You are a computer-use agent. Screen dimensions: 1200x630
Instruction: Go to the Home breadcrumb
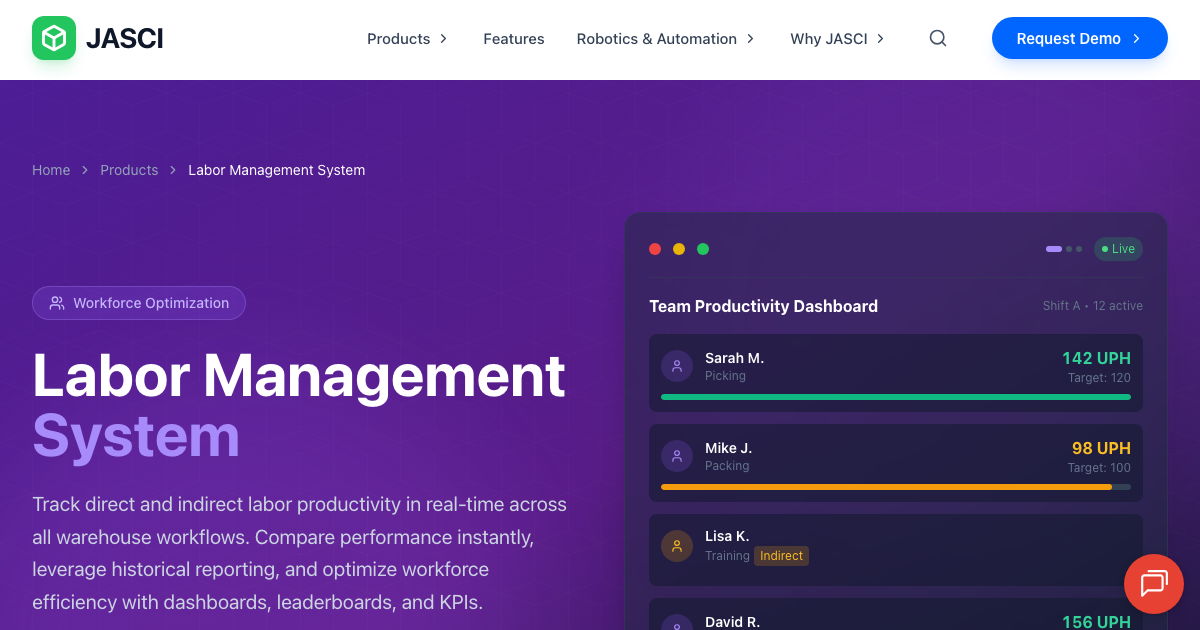tap(51, 170)
